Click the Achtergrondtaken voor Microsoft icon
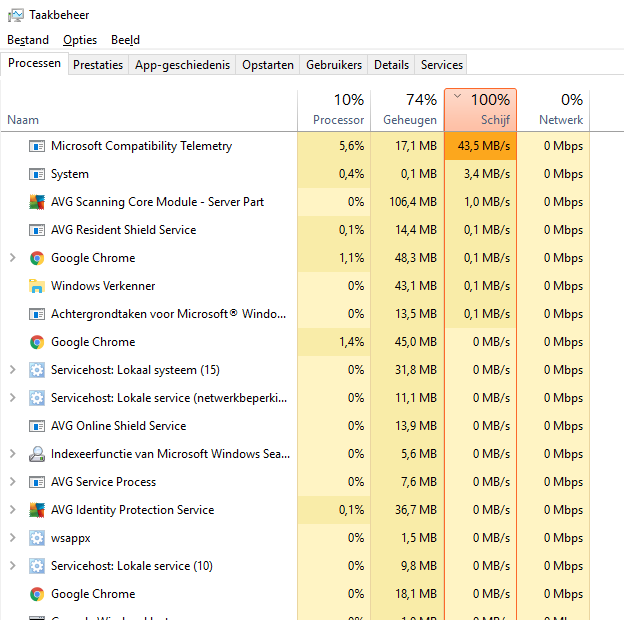The image size is (624, 620). tap(37, 314)
